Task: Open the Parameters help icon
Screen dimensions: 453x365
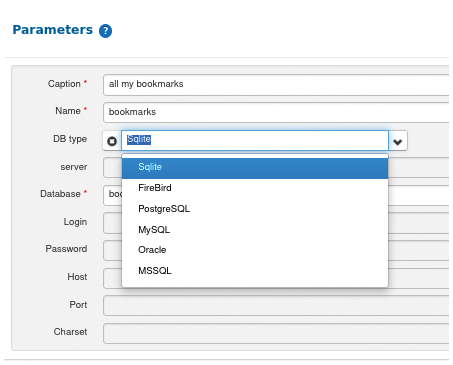Action: click(x=105, y=31)
